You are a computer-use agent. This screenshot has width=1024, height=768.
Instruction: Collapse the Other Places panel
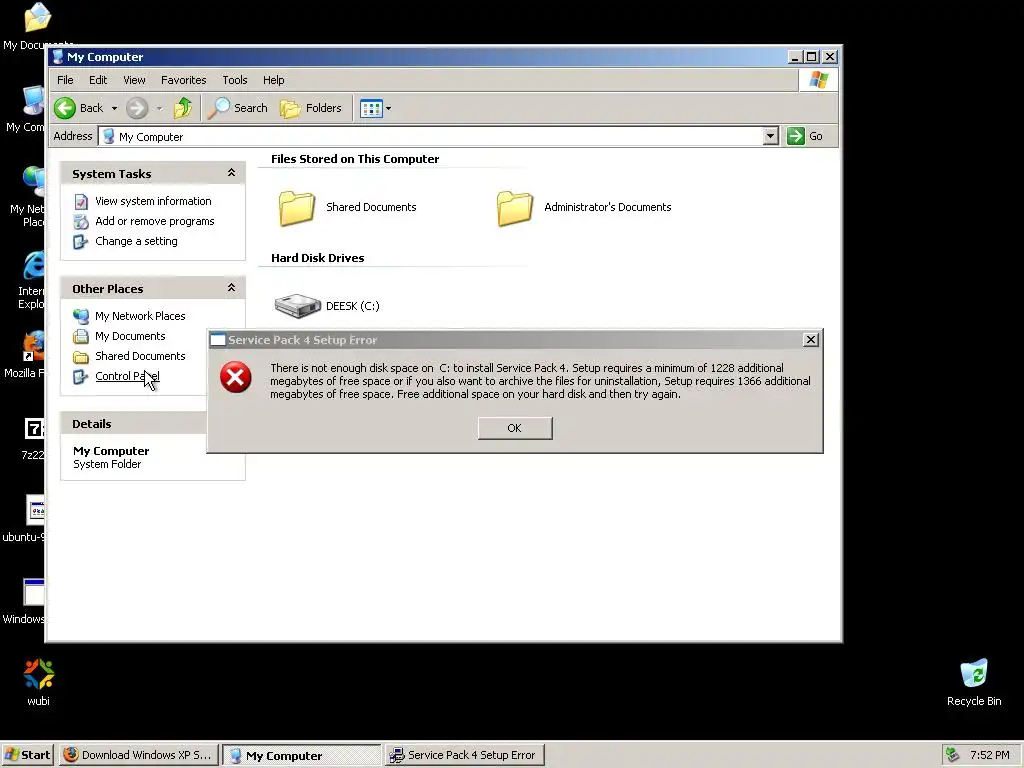231,288
